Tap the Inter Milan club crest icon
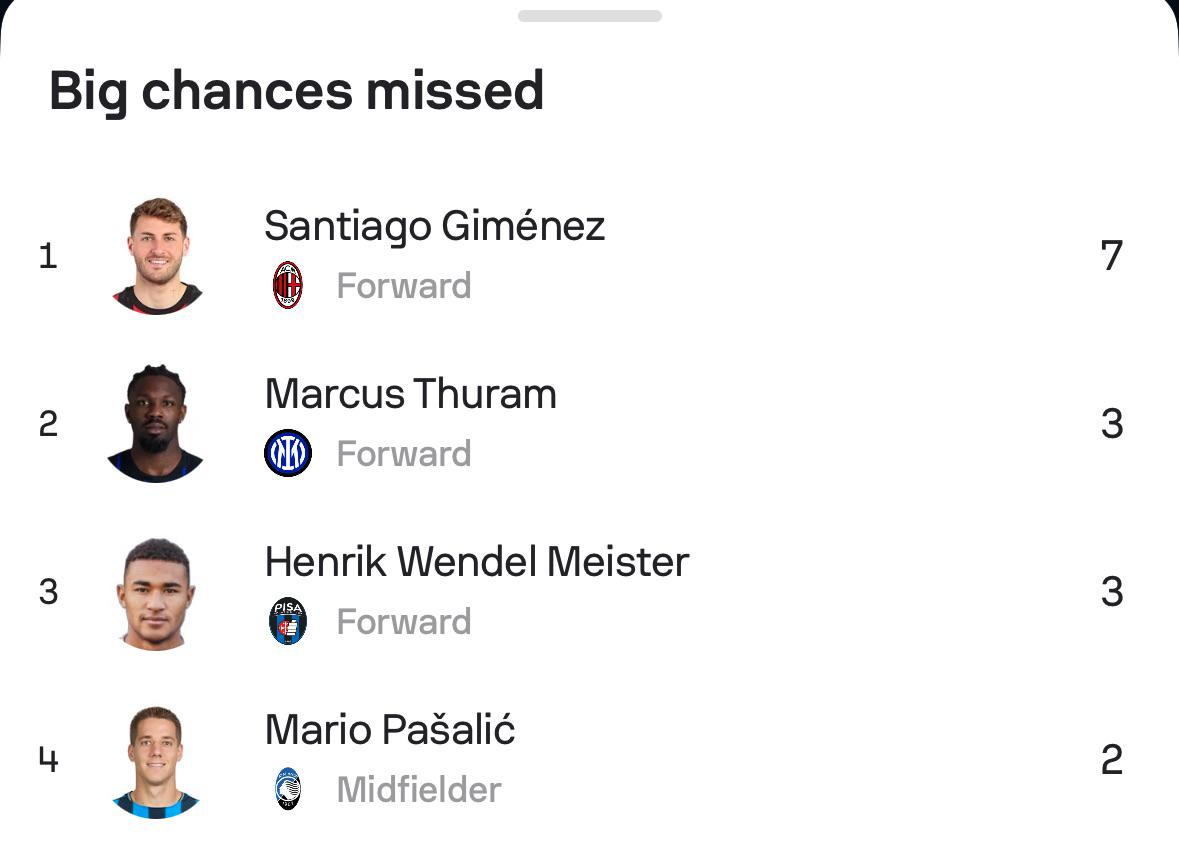 (288, 454)
